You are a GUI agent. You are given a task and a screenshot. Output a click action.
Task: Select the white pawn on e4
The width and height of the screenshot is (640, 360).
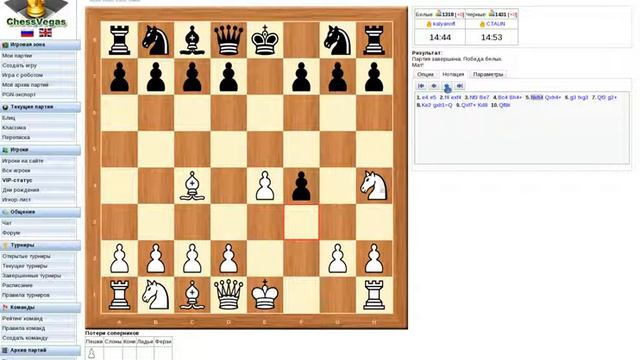[265, 186]
